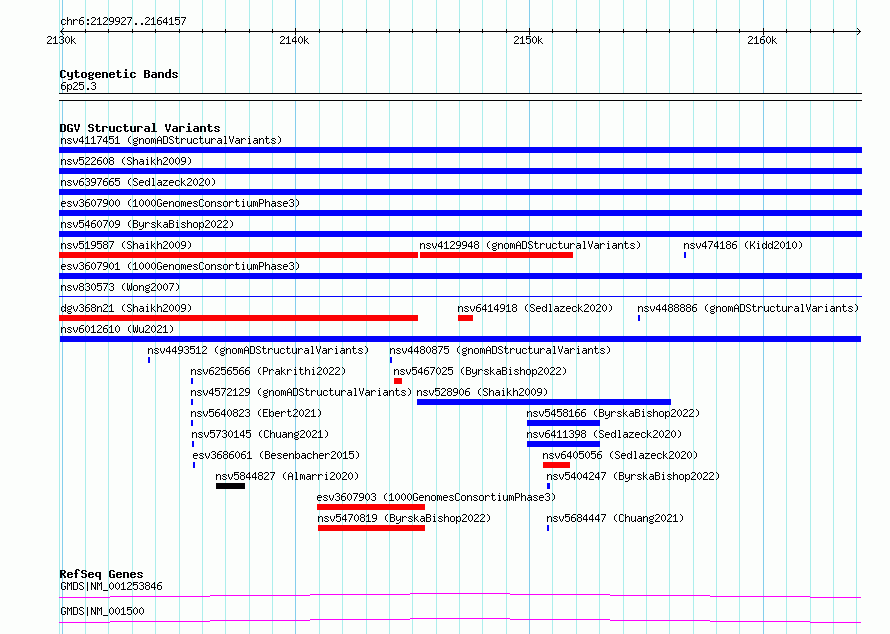Viewport: 890px width, 634px height.
Task: Click the thin blue line under nsv830573
Action: pyautogui.click(x=460, y=296)
